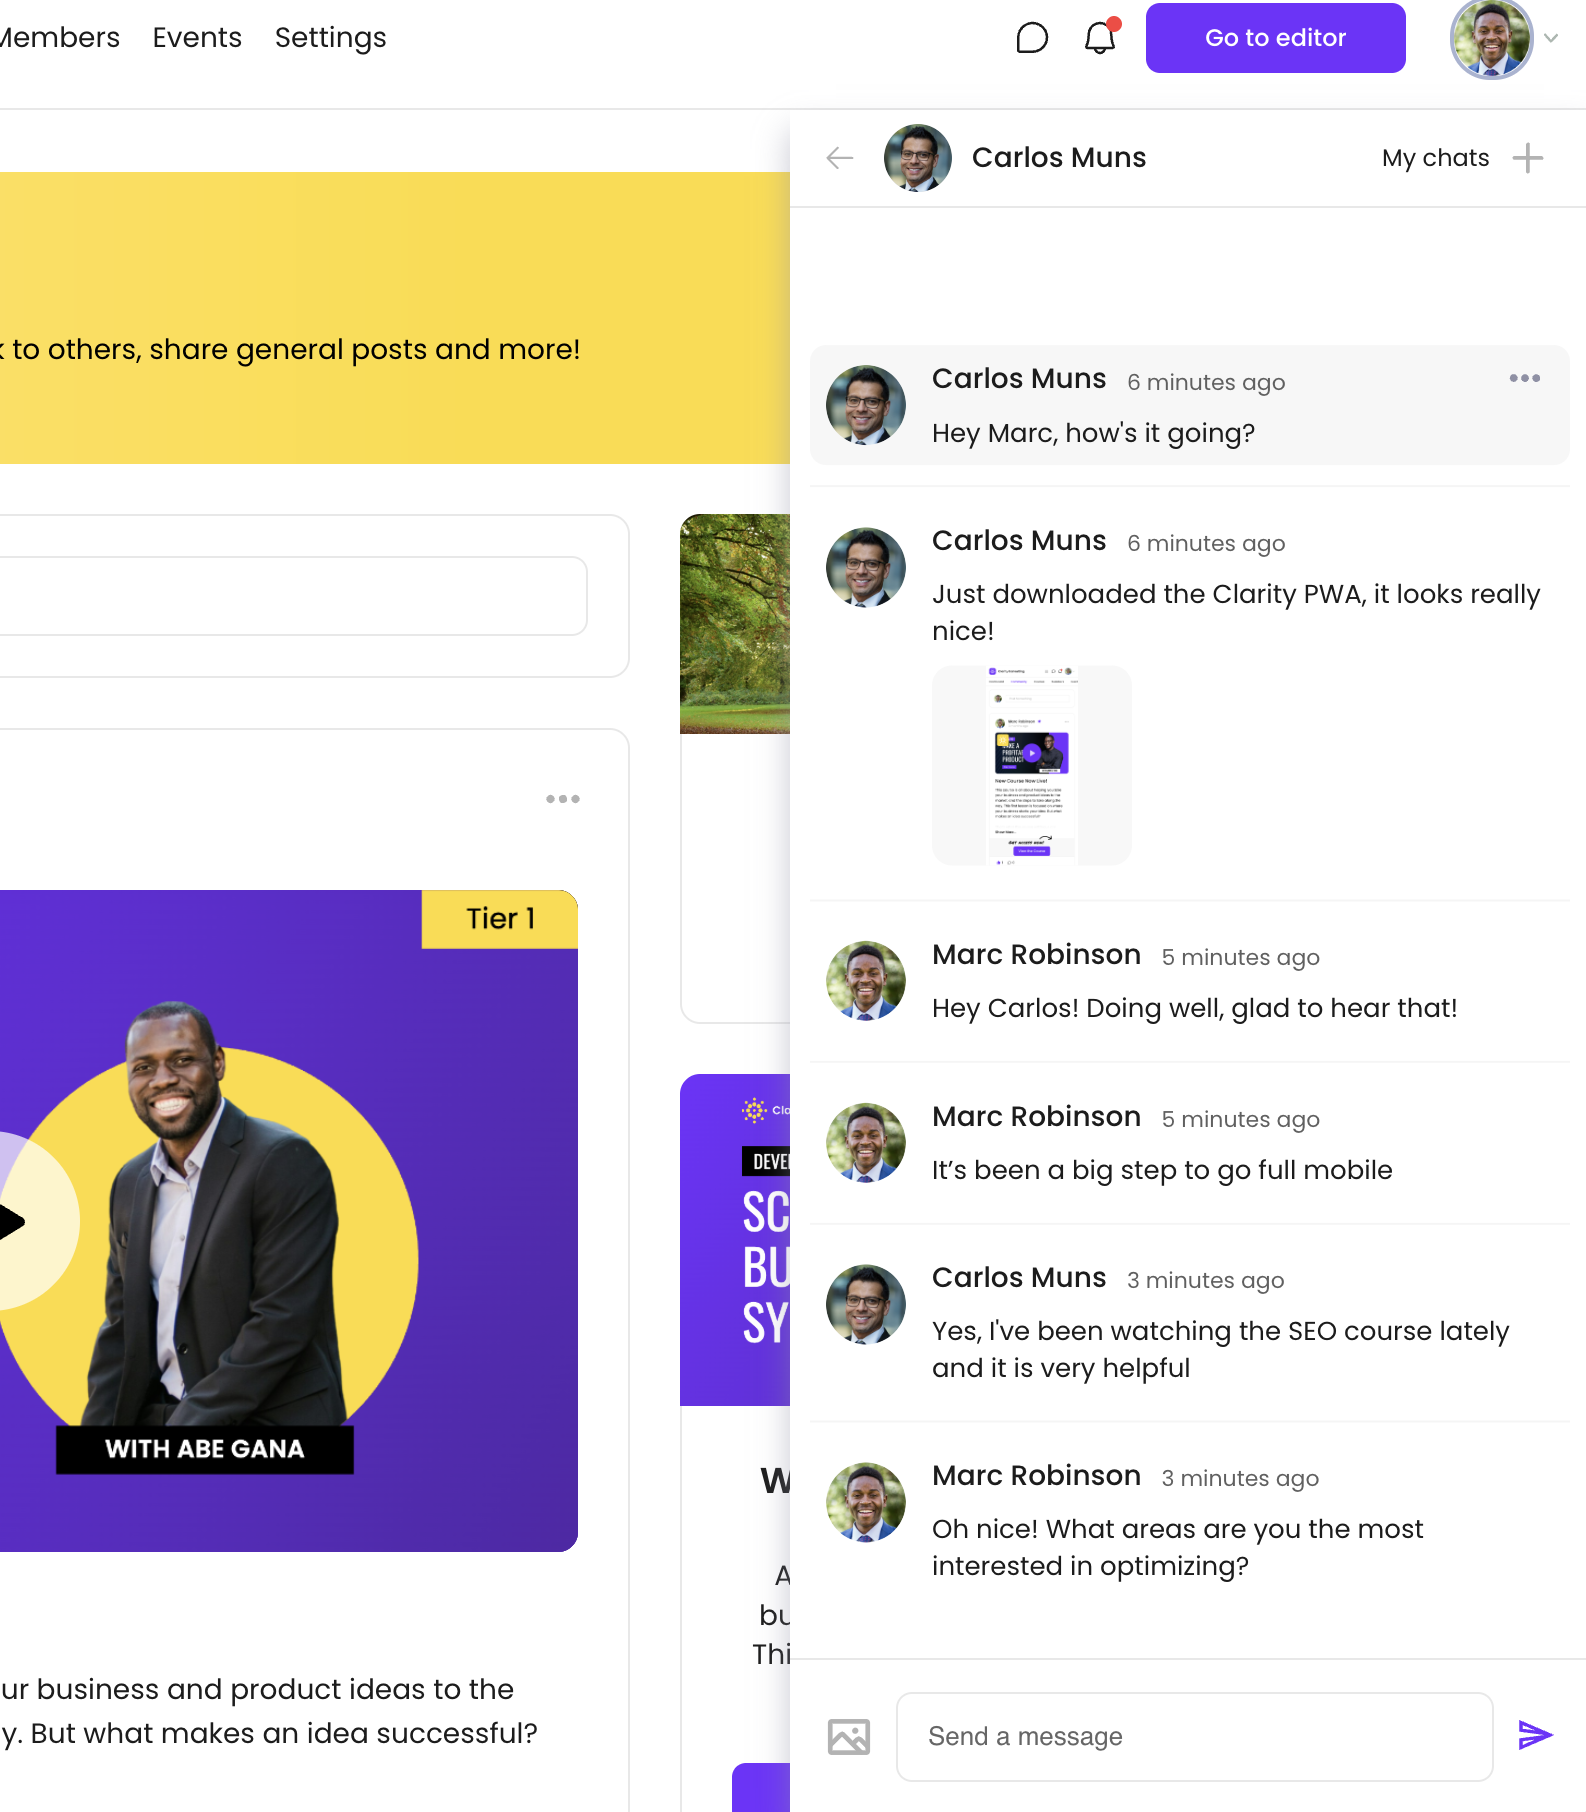Click the send message paper plane icon
Image resolution: width=1586 pixels, height=1812 pixels.
pos(1534,1735)
